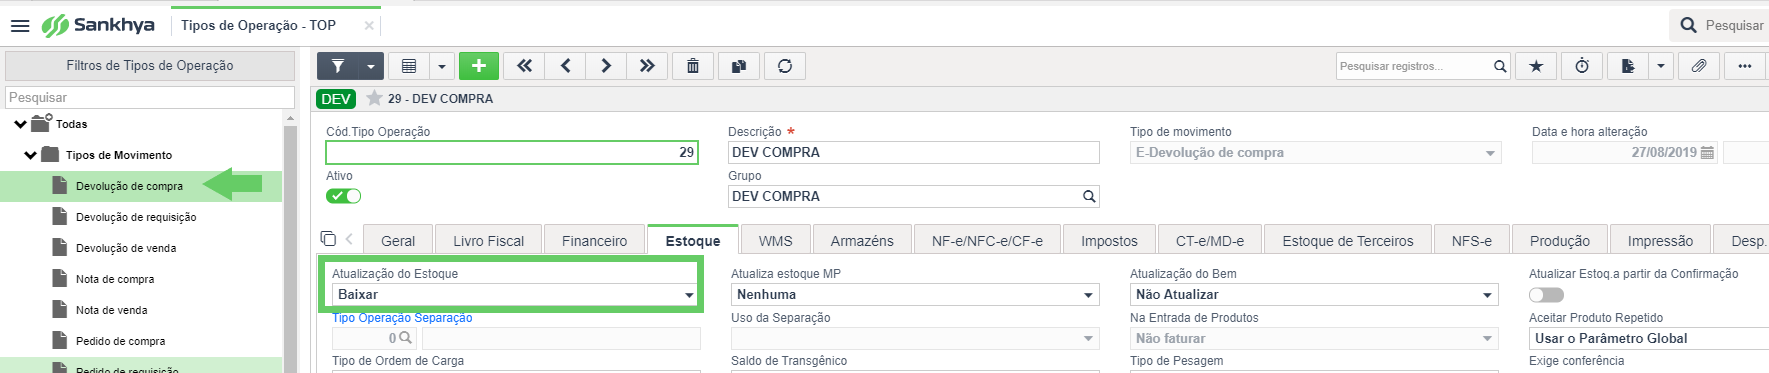Open the grid view dropdown arrow
The image size is (1769, 373).
pyautogui.click(x=442, y=66)
